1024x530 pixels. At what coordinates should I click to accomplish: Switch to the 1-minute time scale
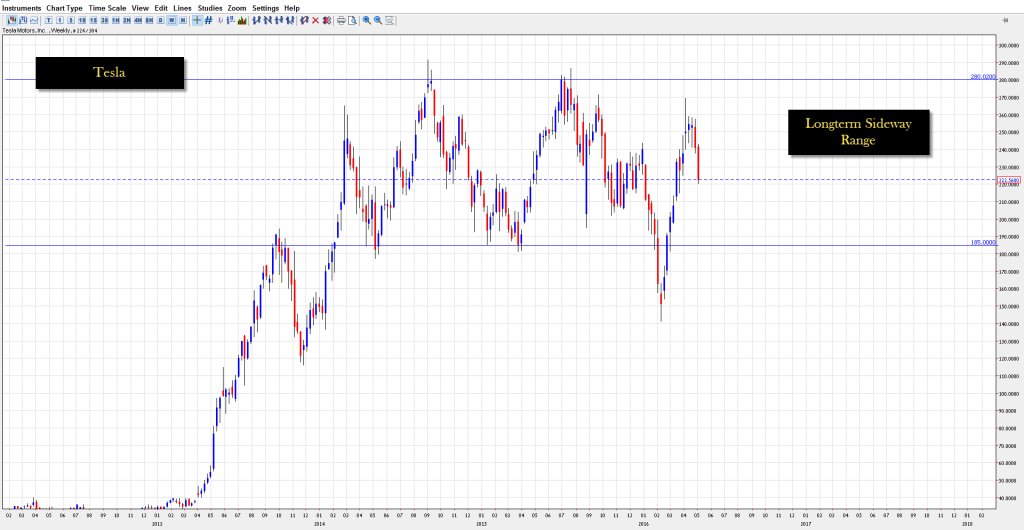(x=59, y=20)
